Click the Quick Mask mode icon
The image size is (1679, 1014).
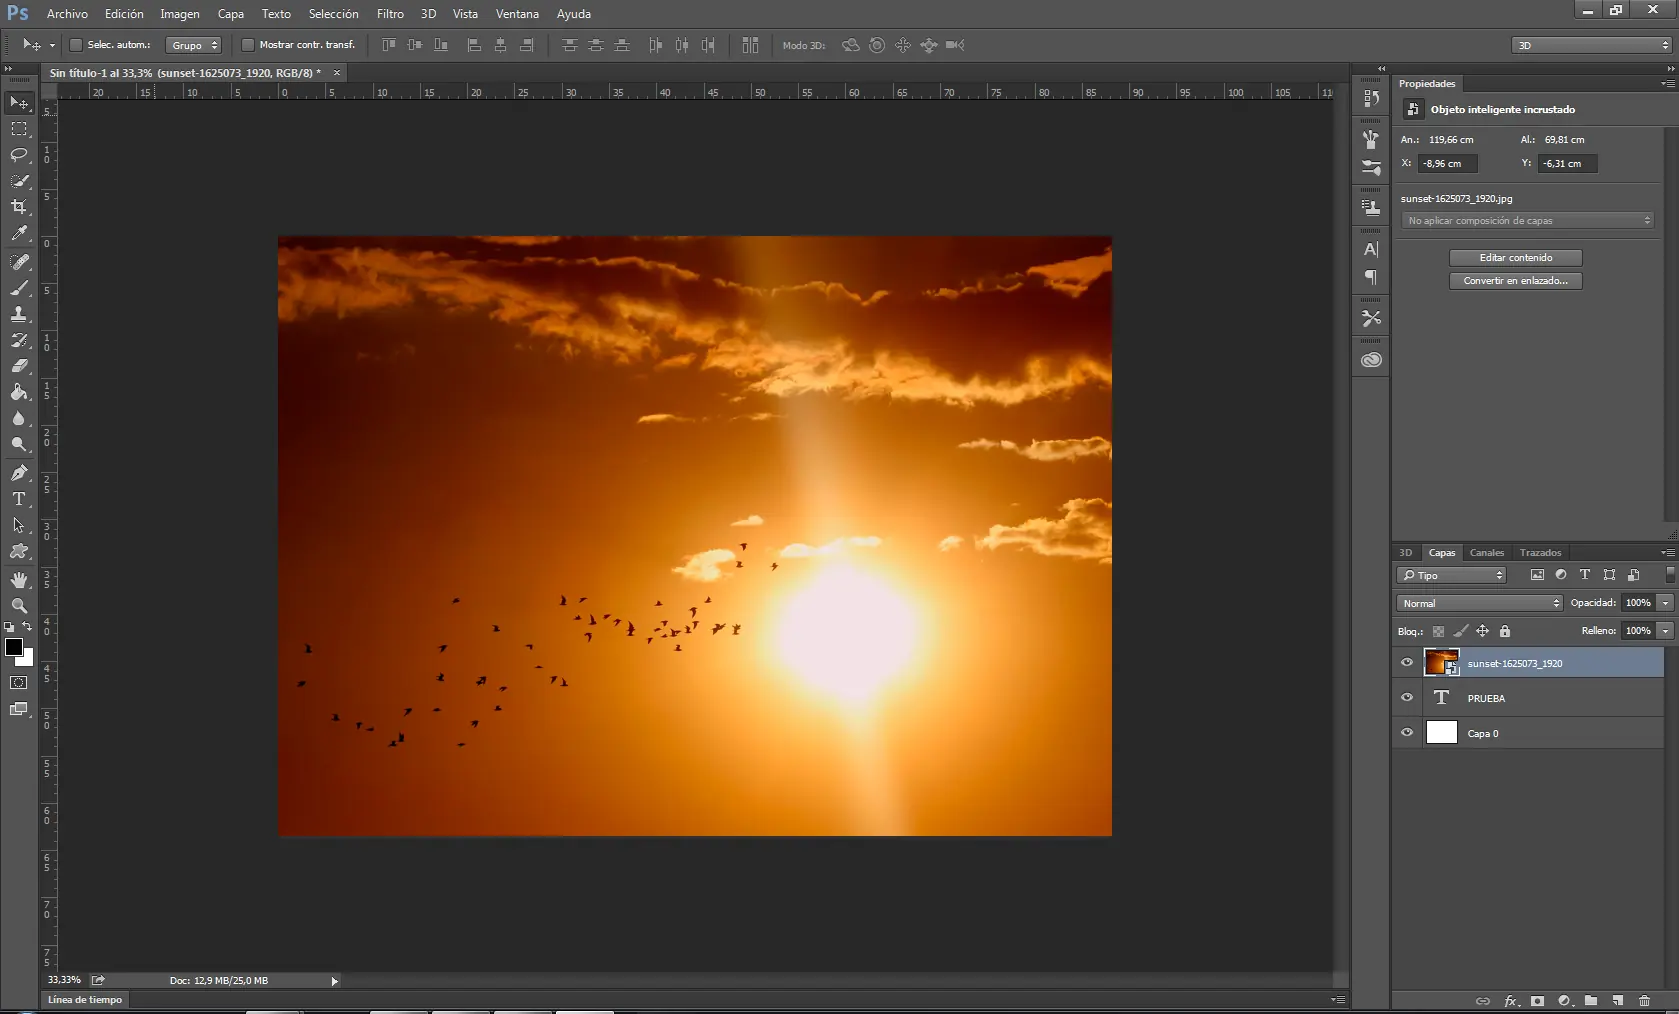pos(19,683)
